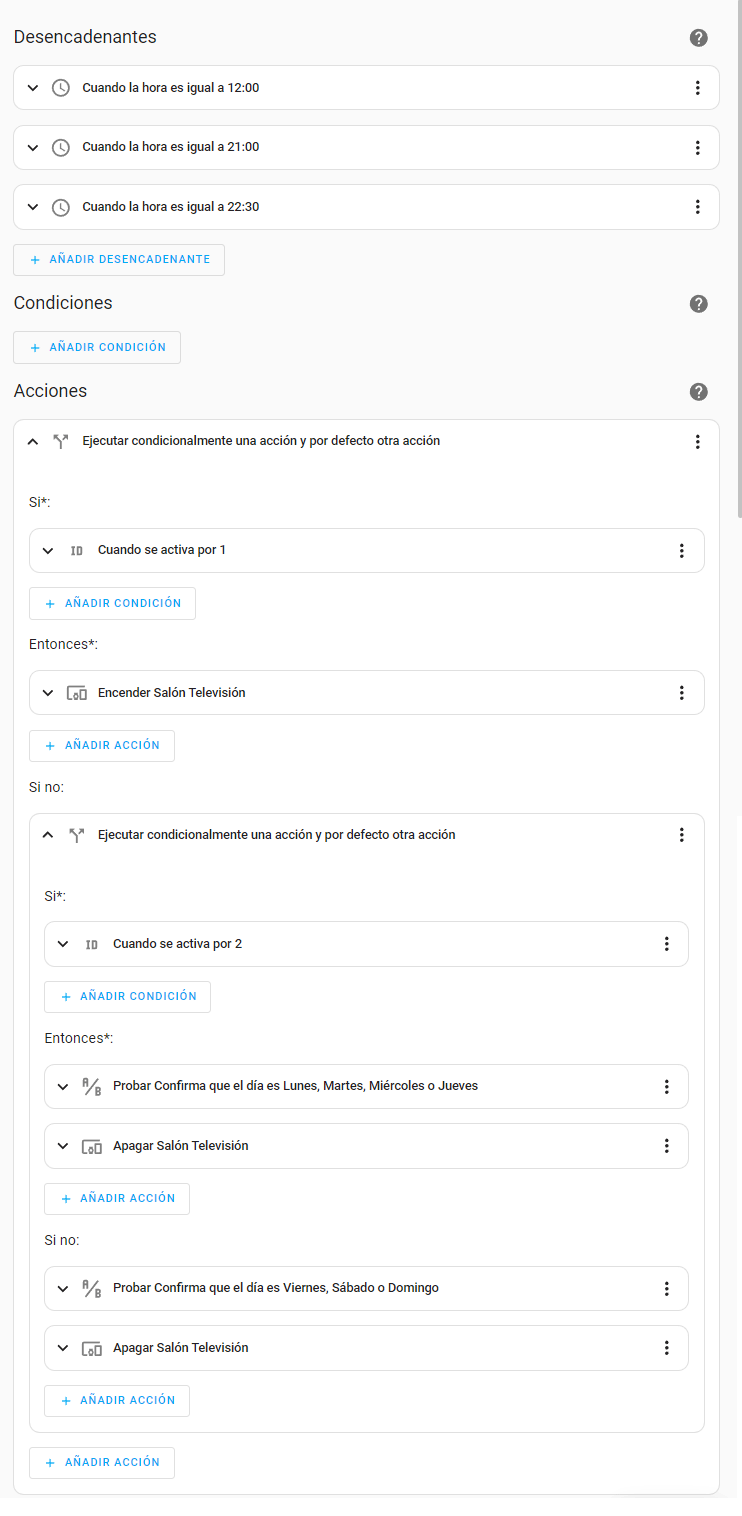Image resolution: width=742 pixels, height=1516 pixels.
Task: Expand the Lunes, Martes, Miércoles o Jueves test
Action: [x=63, y=1087]
